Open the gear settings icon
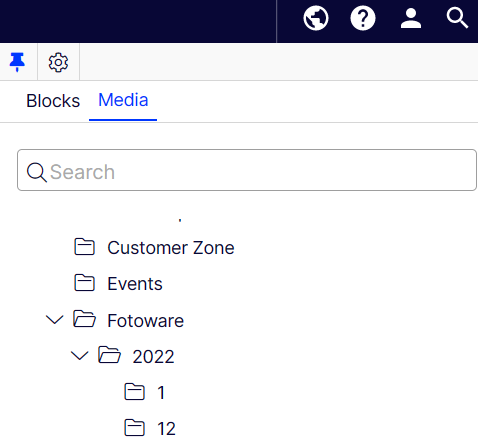Viewport: 478px width, 448px height. [58, 62]
